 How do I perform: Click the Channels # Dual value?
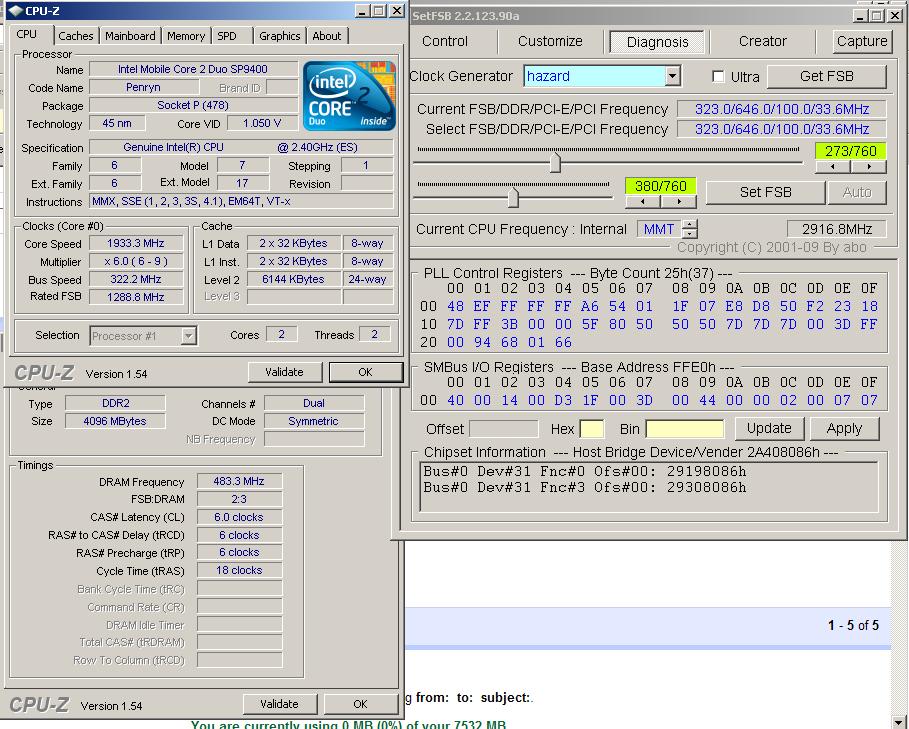(x=314, y=403)
